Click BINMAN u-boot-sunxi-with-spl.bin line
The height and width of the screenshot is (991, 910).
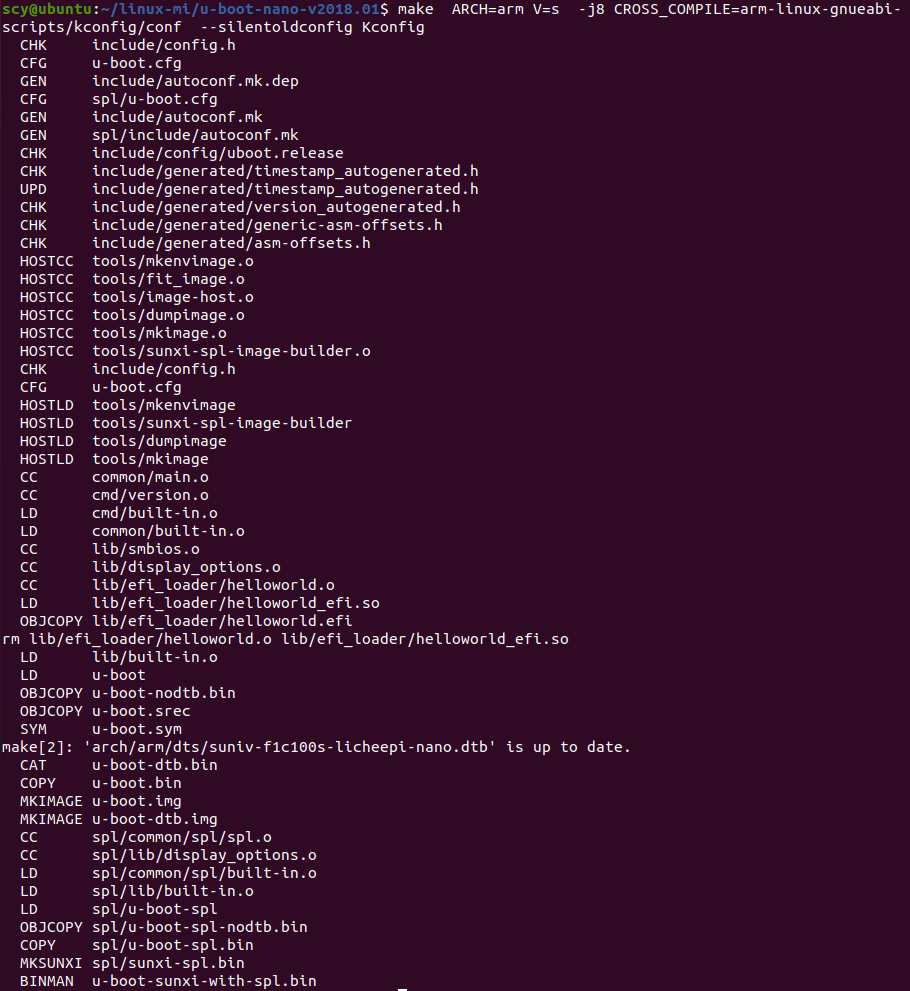168,982
